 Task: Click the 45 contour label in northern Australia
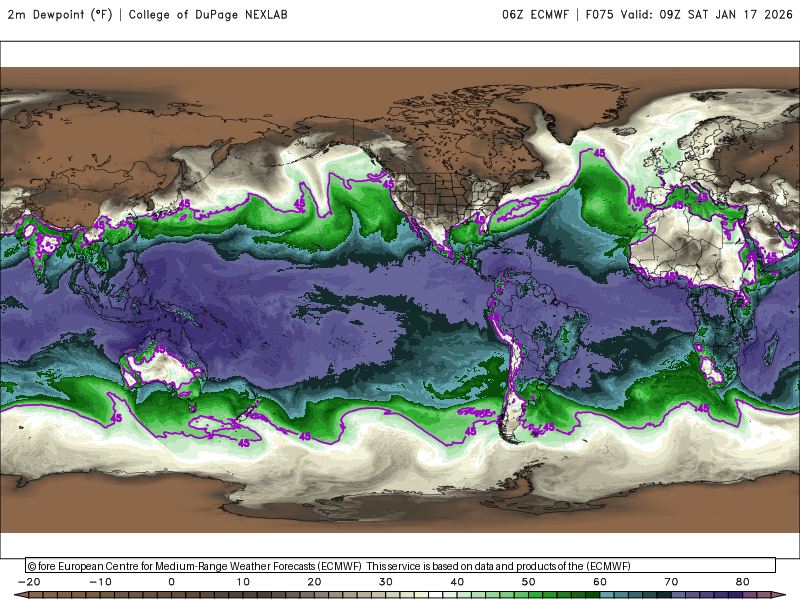pyautogui.click(x=160, y=349)
